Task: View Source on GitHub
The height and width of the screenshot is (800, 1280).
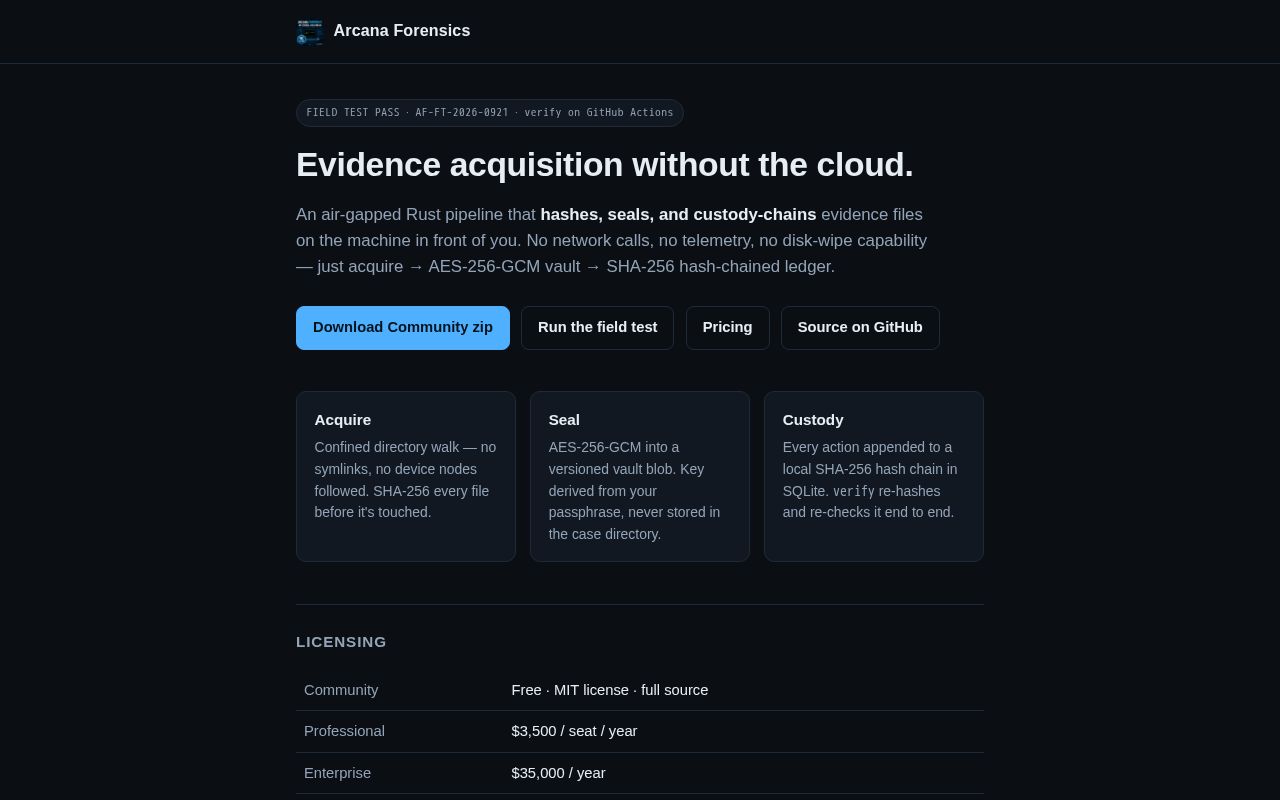Action: 860,328
